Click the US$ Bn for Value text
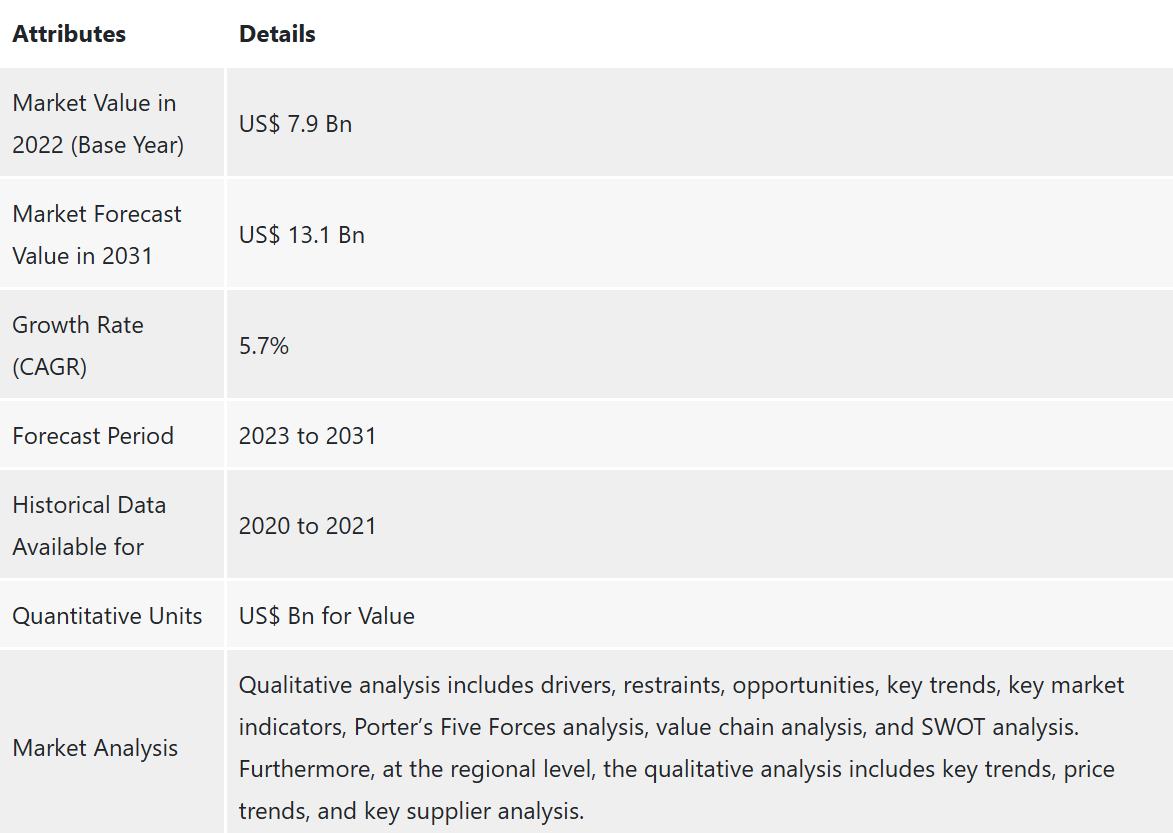1173x833 pixels. pos(326,615)
